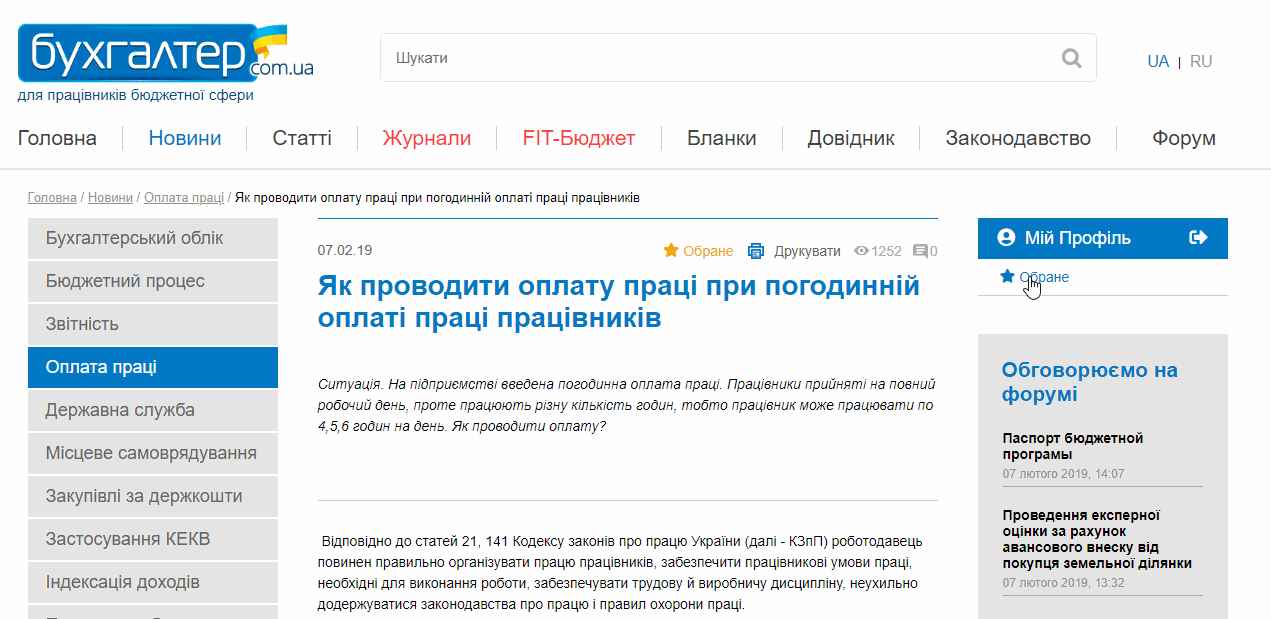Viewport: 1271px width, 619px height.
Task: Open the Журнали menu item
Action: [427, 138]
